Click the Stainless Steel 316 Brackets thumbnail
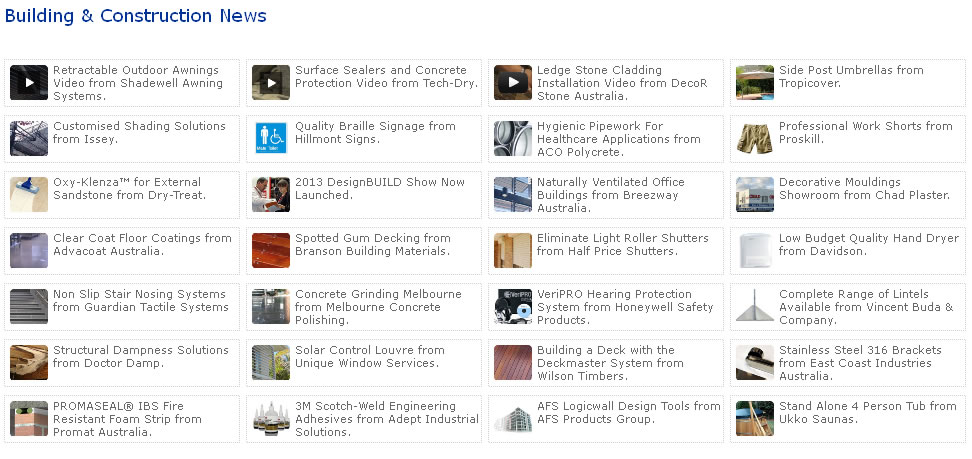Image resolution: width=972 pixels, height=459 pixels. [755, 363]
